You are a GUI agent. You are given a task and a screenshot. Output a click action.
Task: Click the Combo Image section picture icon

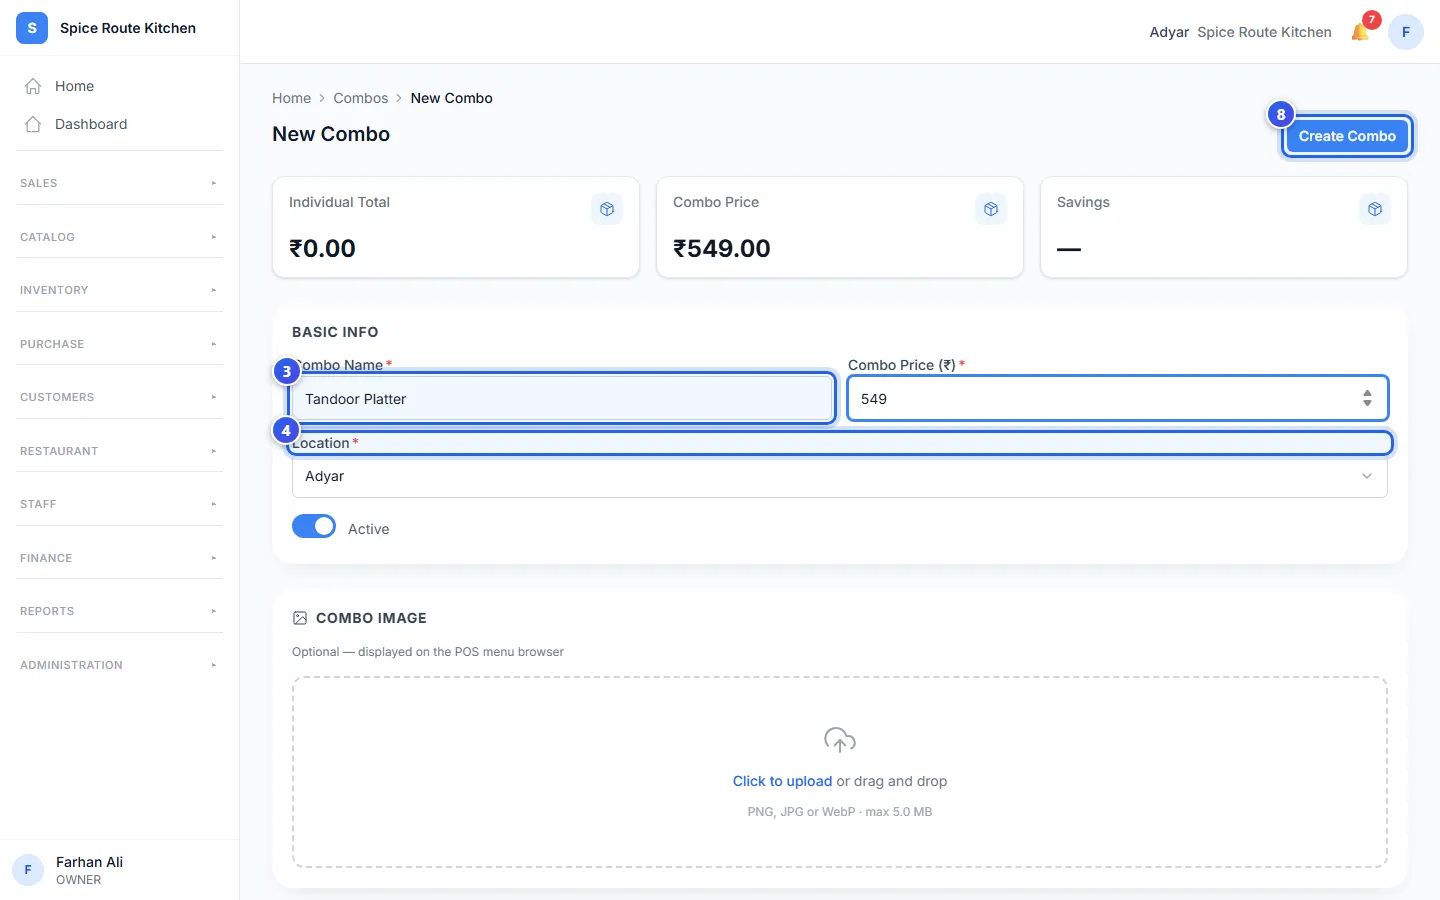pos(300,618)
